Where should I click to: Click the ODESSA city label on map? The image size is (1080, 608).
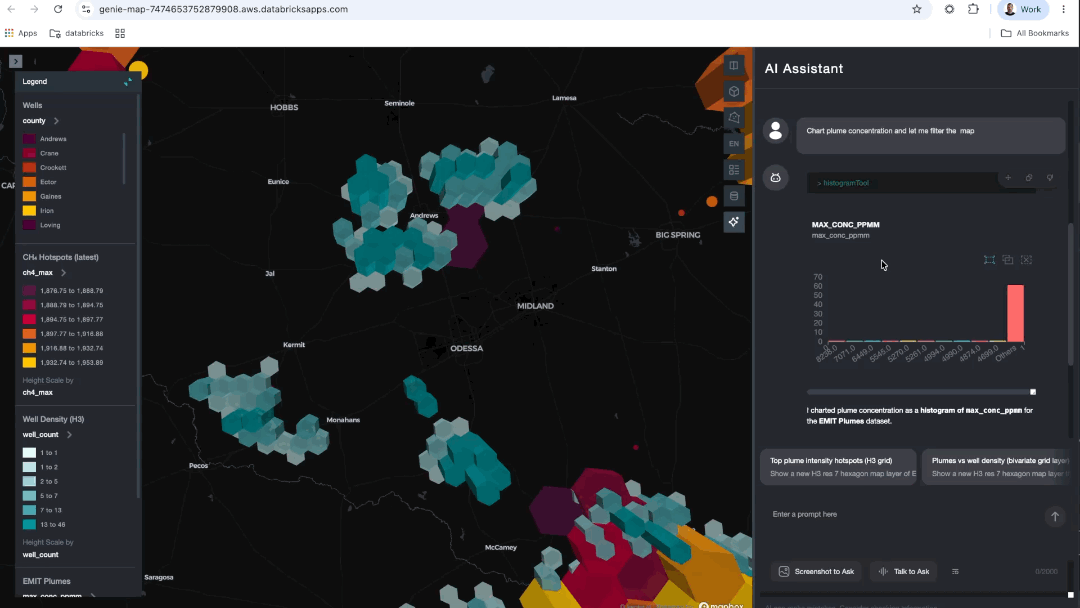coord(466,348)
